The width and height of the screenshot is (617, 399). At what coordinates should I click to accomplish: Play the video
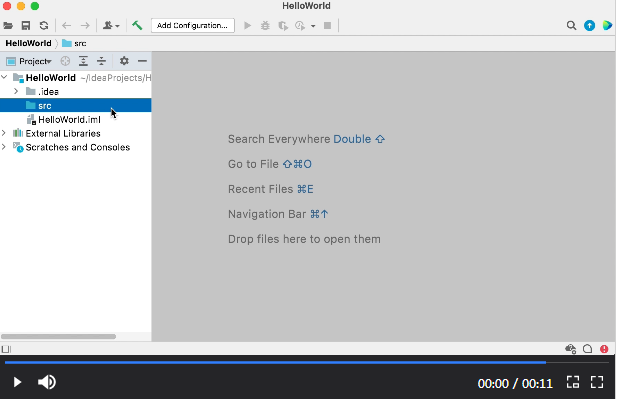point(17,382)
